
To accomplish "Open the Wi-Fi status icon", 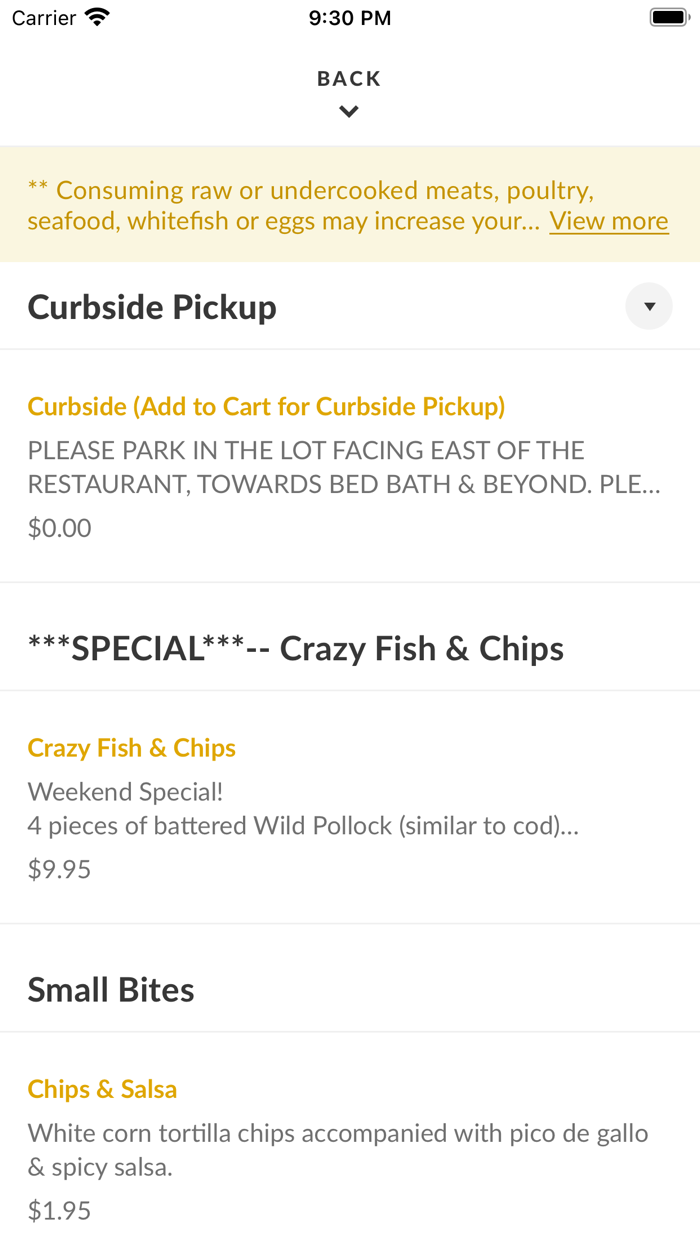I will pyautogui.click(x=93, y=16).
